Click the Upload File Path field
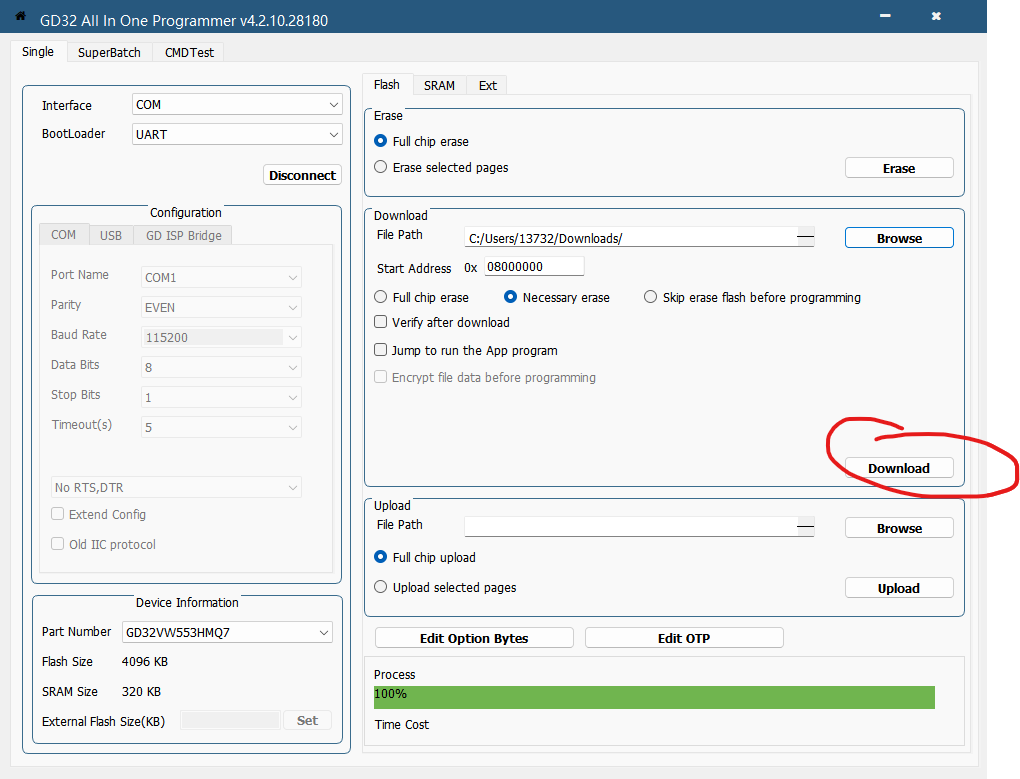This screenshot has height=779, width=1020. tap(630, 527)
